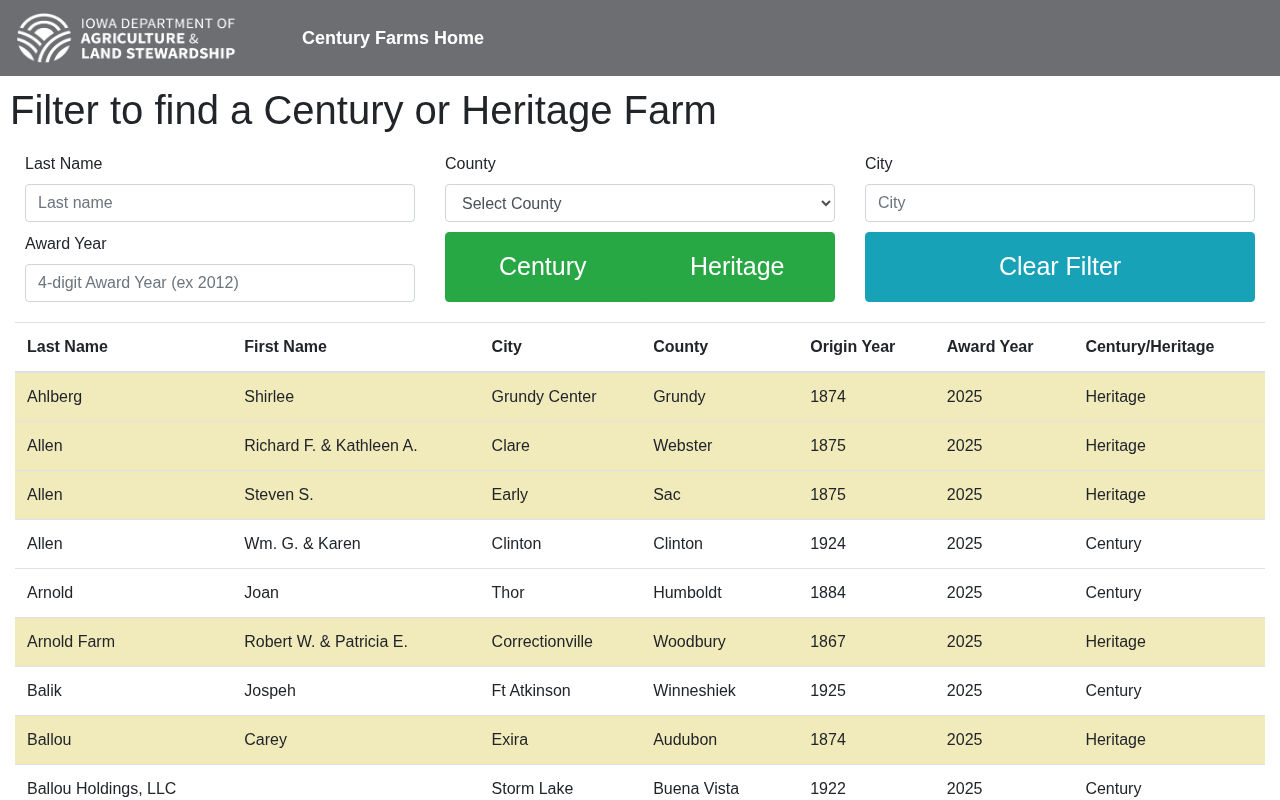Viewport: 1280px width, 800px height.
Task: Click the Origin Year column header
Action: (852, 347)
